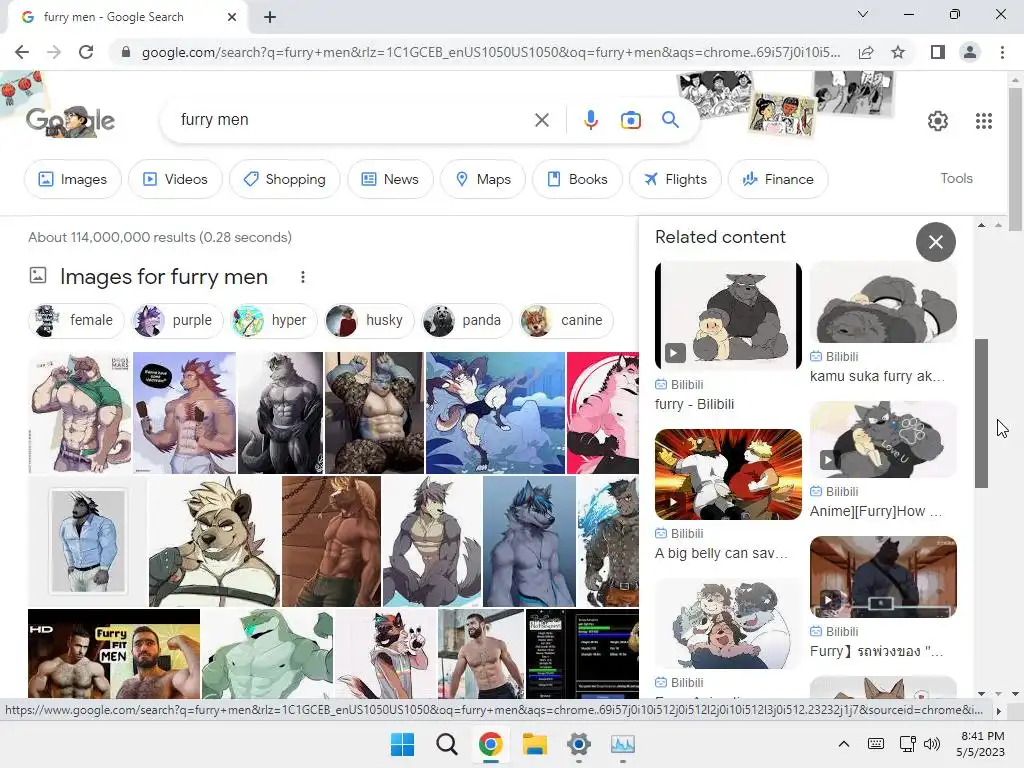Open the monitor chart app in the taskbar
The width and height of the screenshot is (1024, 768).
(x=622, y=744)
